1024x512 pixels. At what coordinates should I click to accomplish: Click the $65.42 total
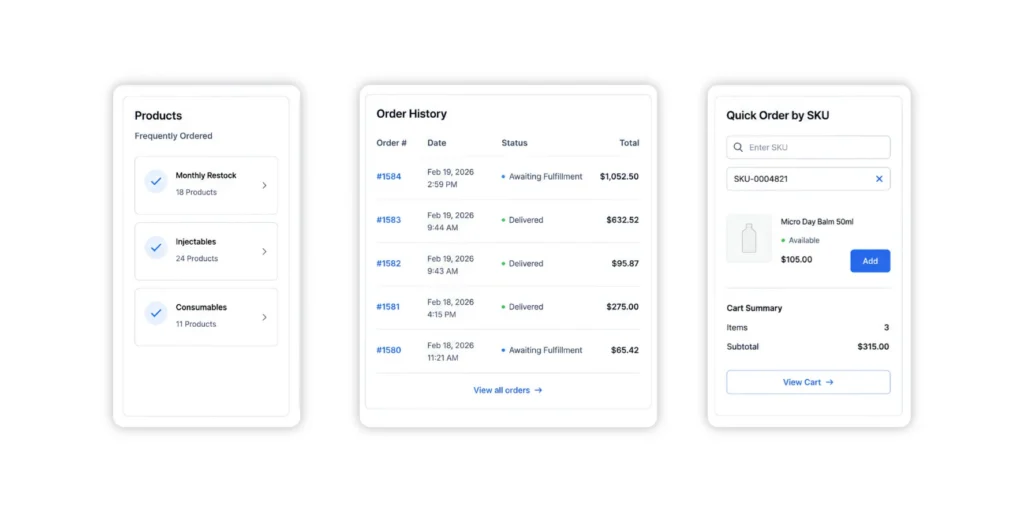click(625, 350)
